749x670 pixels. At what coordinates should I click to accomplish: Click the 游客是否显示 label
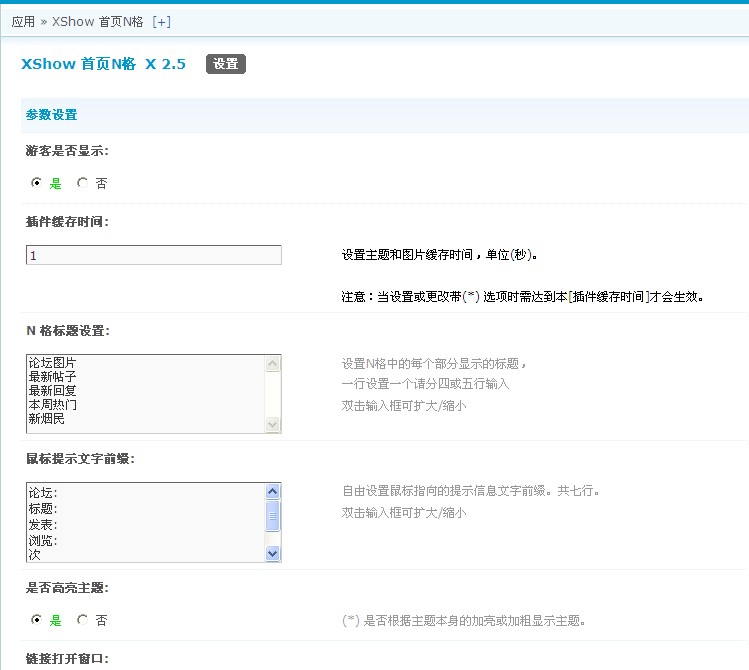click(67, 151)
